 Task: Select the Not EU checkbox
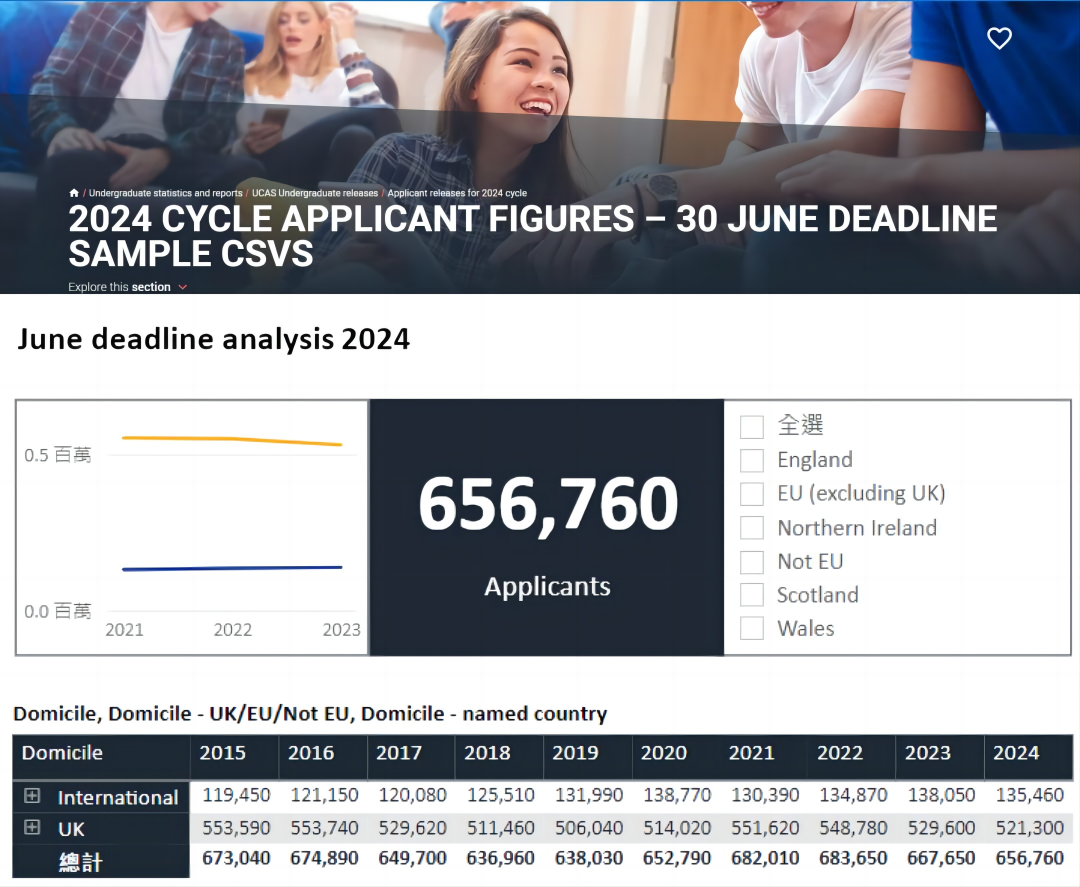click(752, 562)
